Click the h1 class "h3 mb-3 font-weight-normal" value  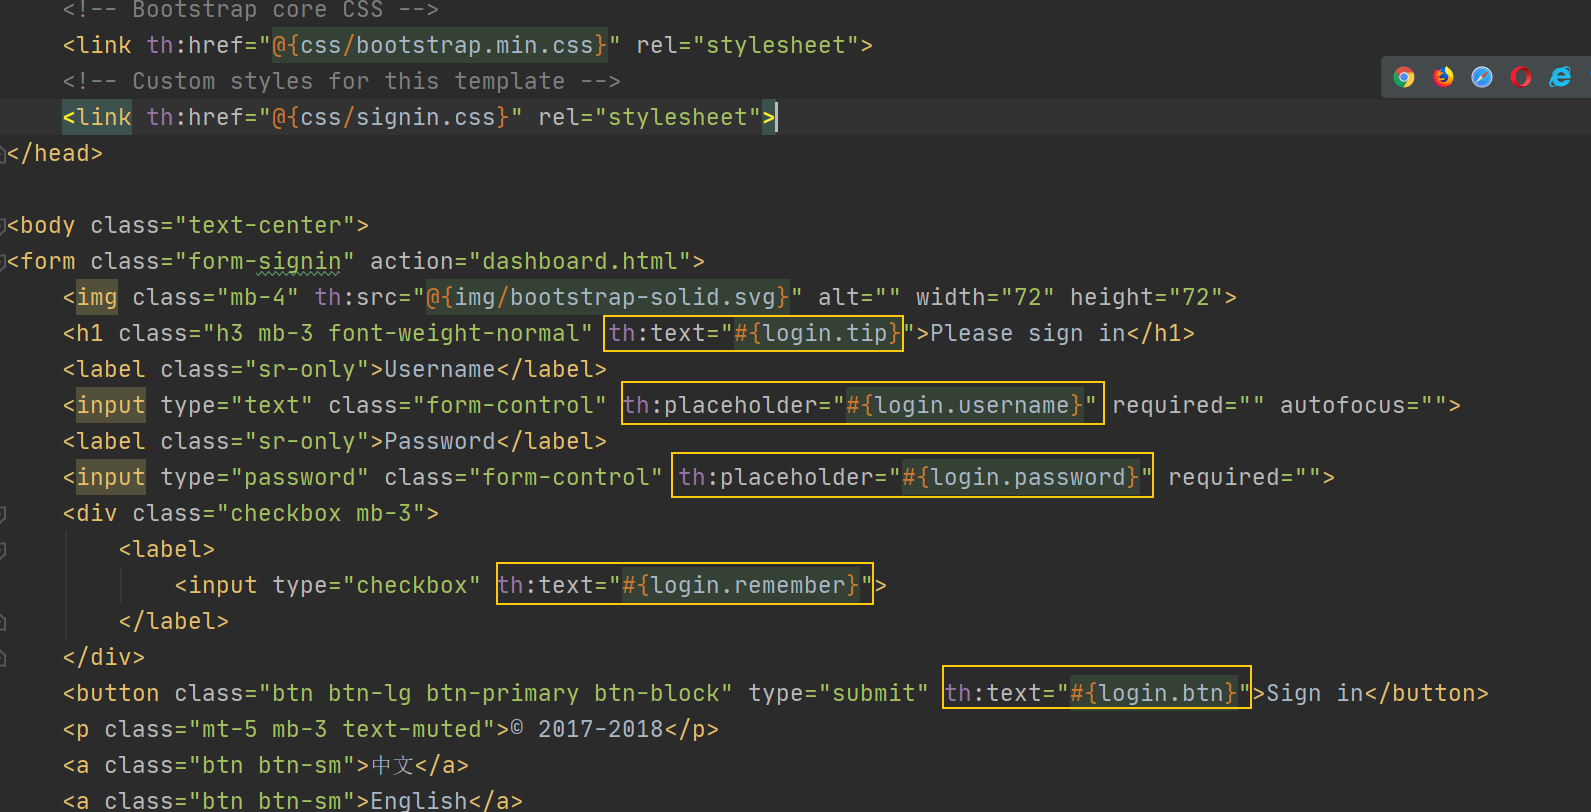(398, 333)
